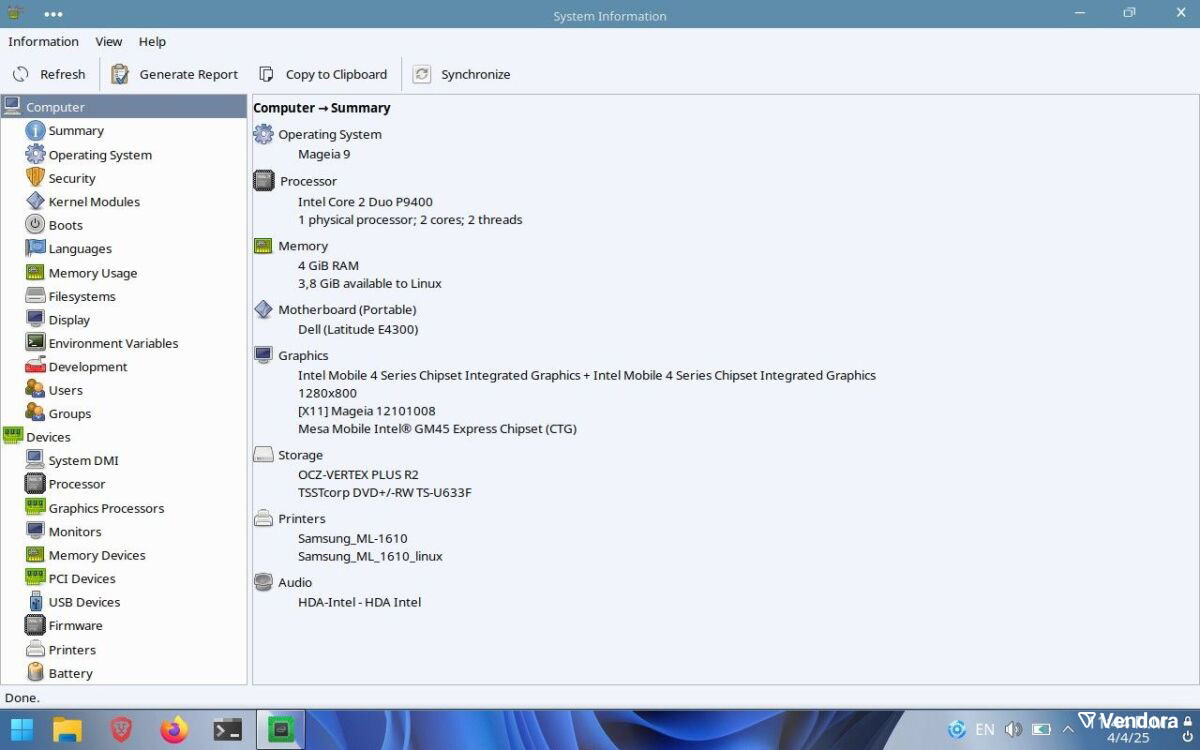Click the Development icon in the sidebar

[x=35, y=366]
